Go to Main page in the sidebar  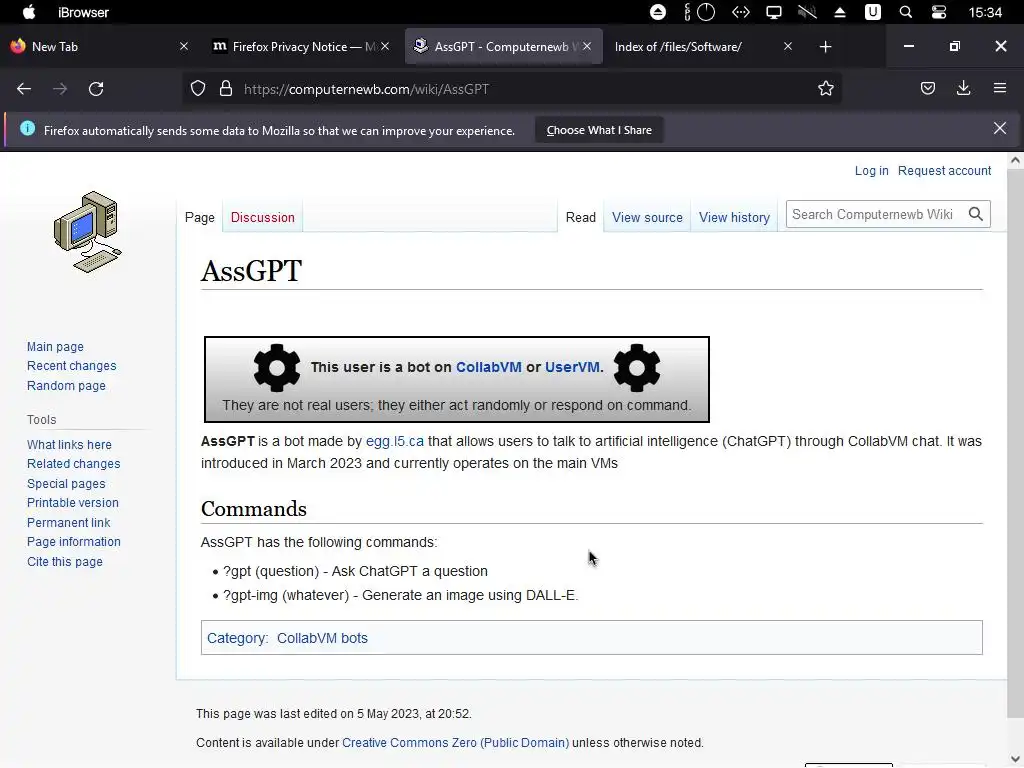[55, 347]
